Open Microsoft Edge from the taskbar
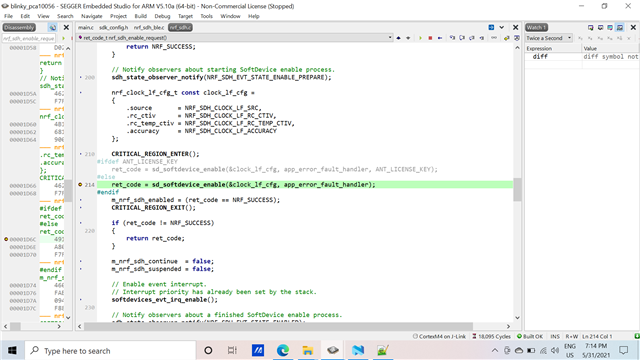Screen dimensions: 640x360 pos(283,350)
